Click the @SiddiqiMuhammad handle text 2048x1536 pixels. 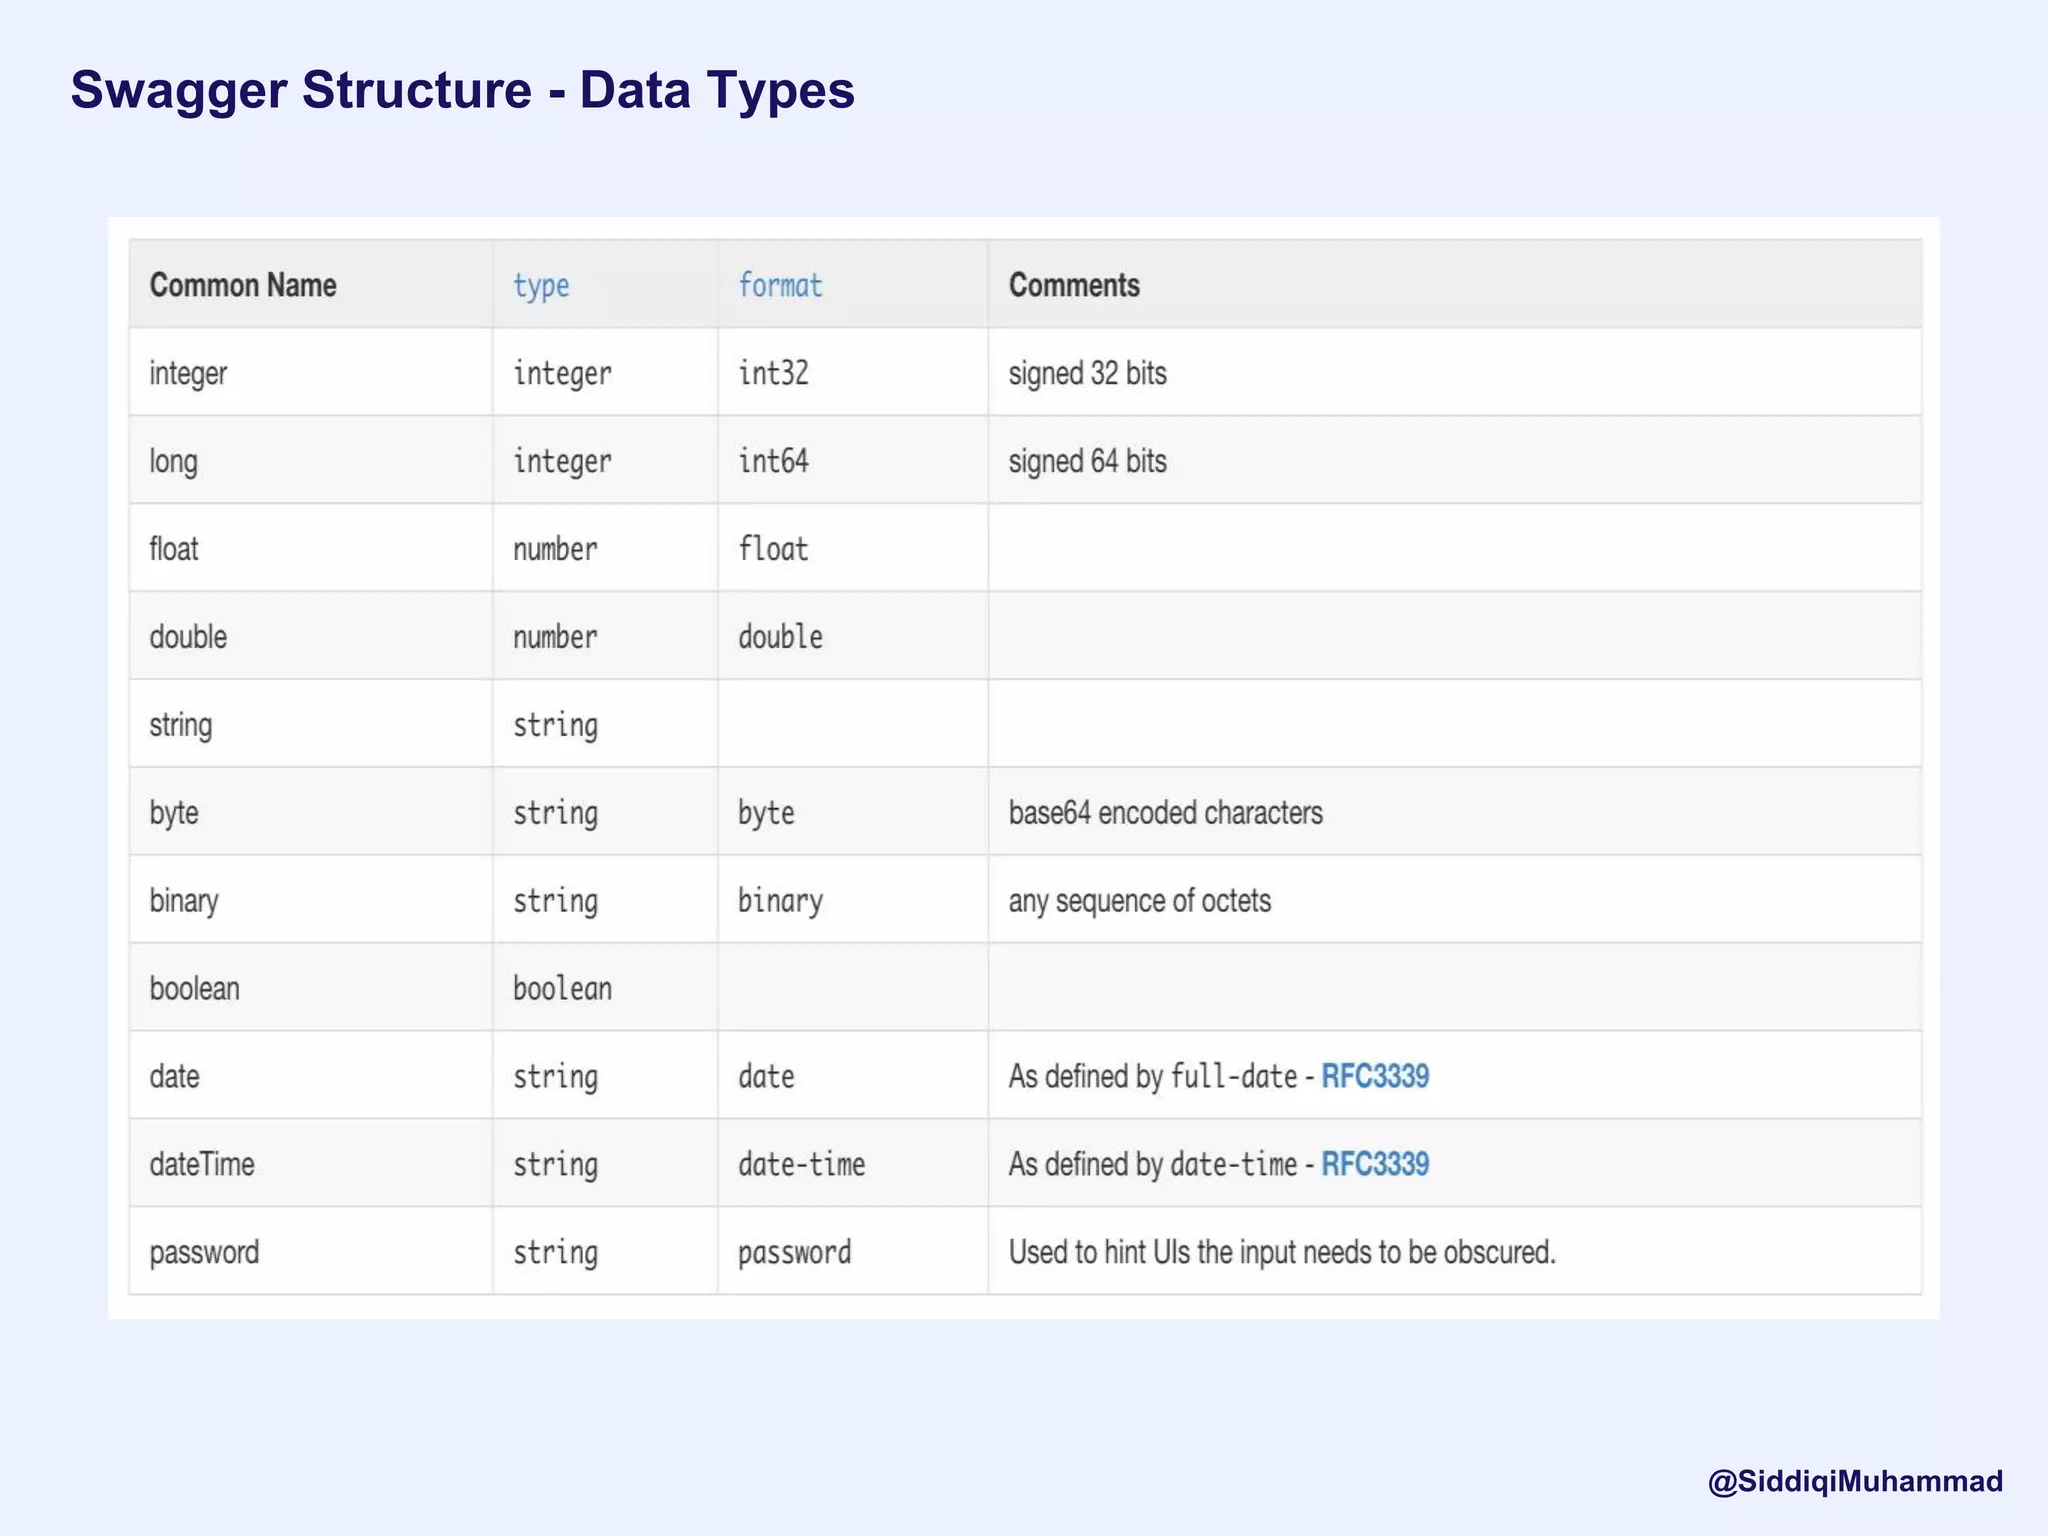click(1855, 1481)
